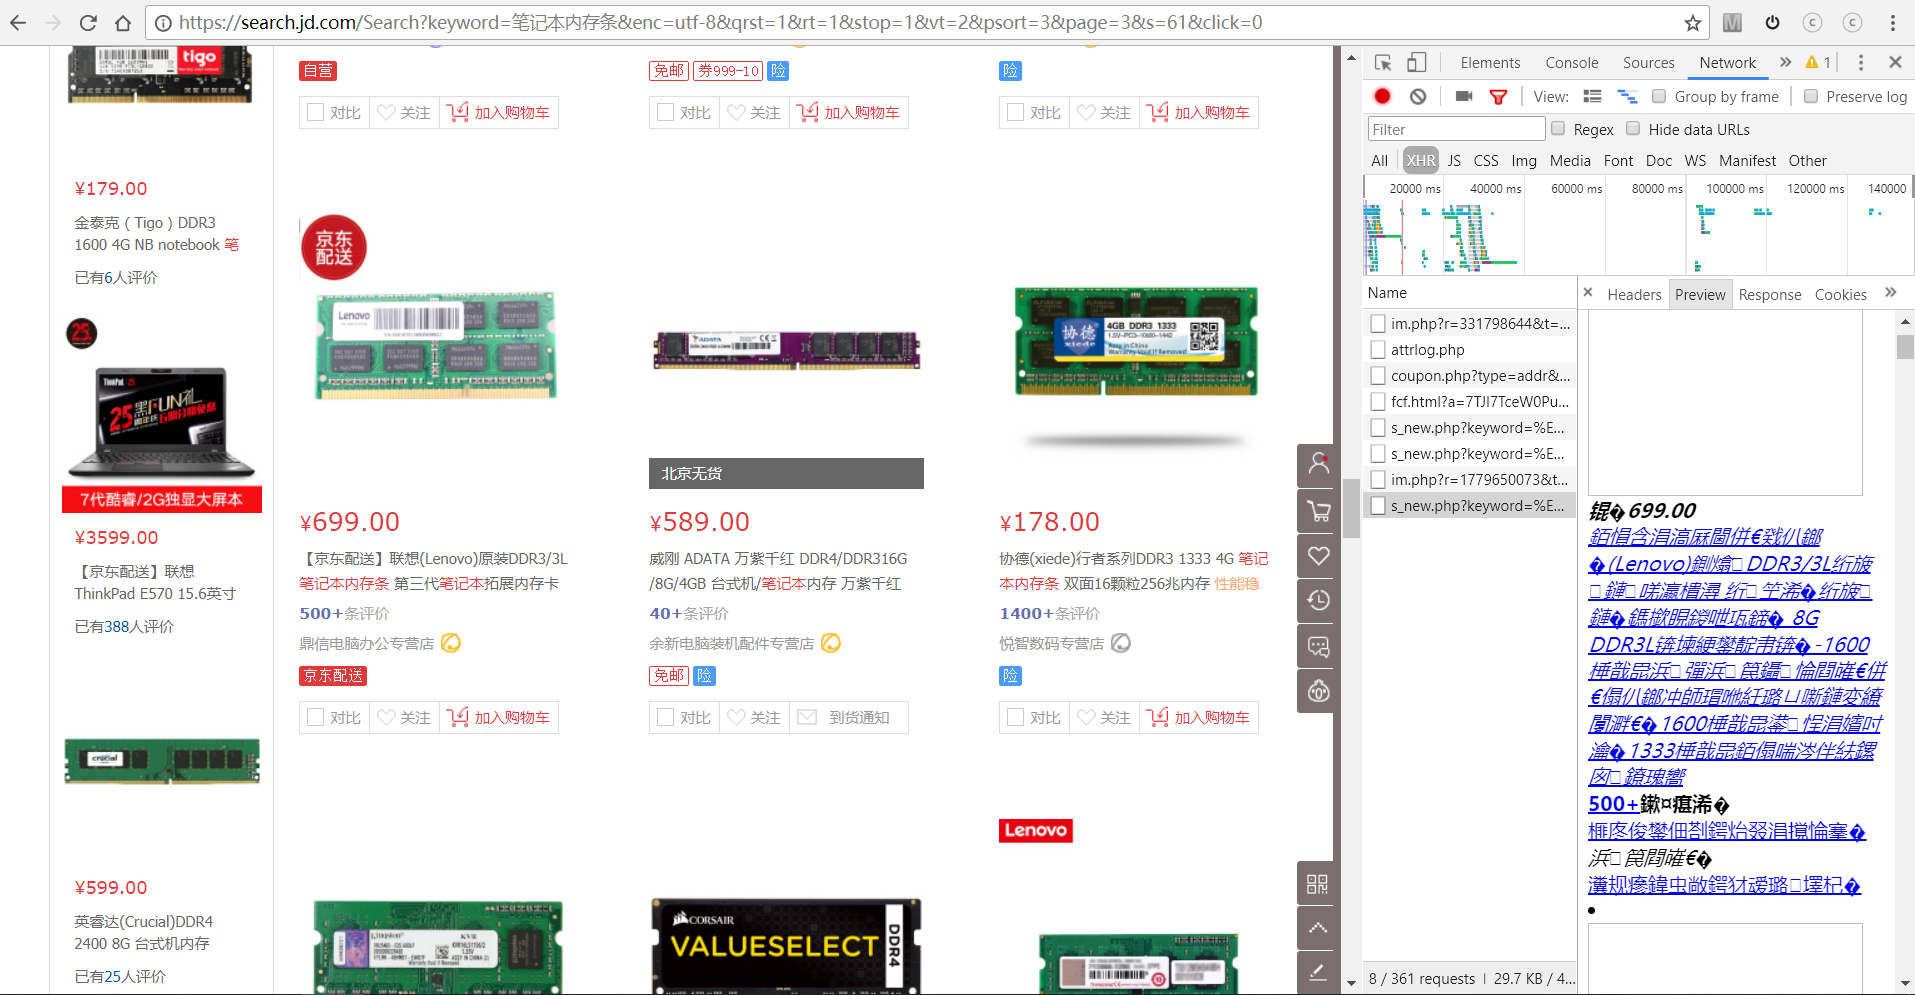Click the page scrollbar up arrow

click(x=1351, y=58)
